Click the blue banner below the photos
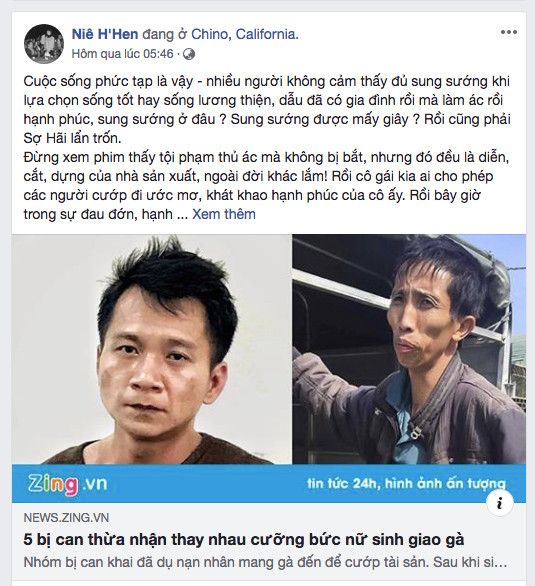The image size is (535, 586). click(269, 483)
